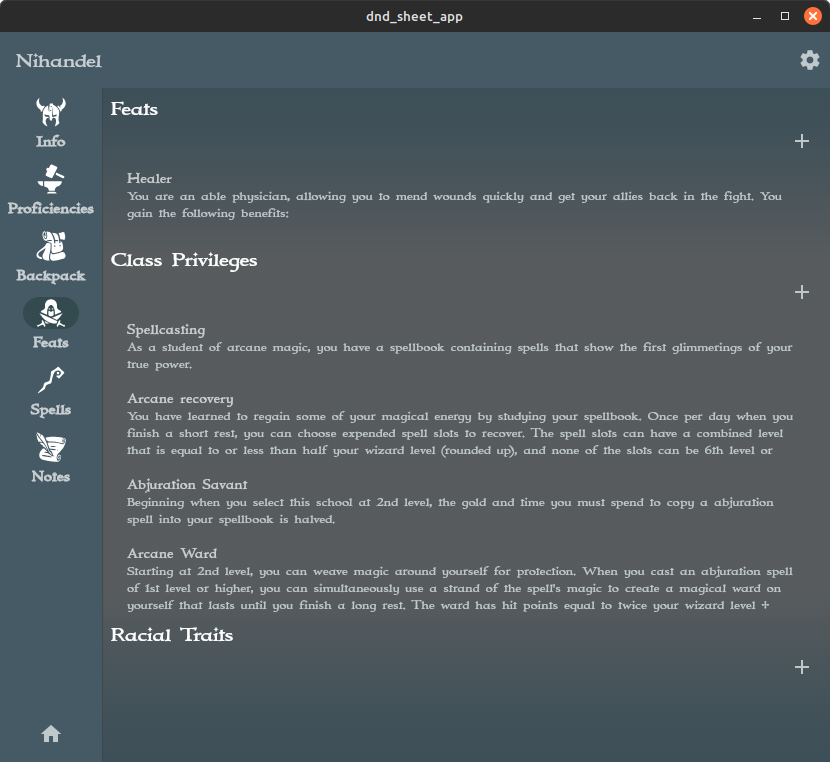
Task: Select the Feats sidebar icon
Action: [x=50, y=322]
